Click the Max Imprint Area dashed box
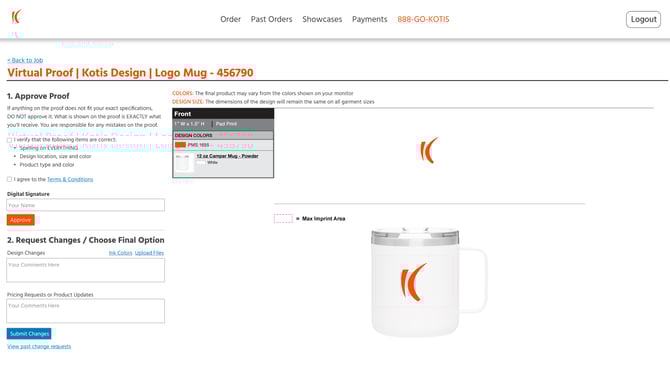Viewport: 670px width, 377px height. 283,218
